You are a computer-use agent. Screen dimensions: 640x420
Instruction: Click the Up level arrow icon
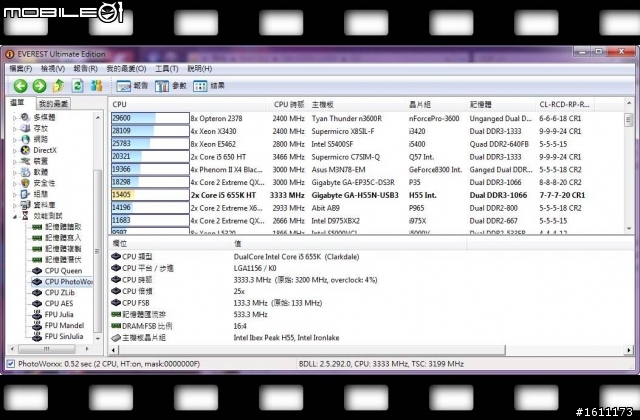pyautogui.click(x=58, y=86)
